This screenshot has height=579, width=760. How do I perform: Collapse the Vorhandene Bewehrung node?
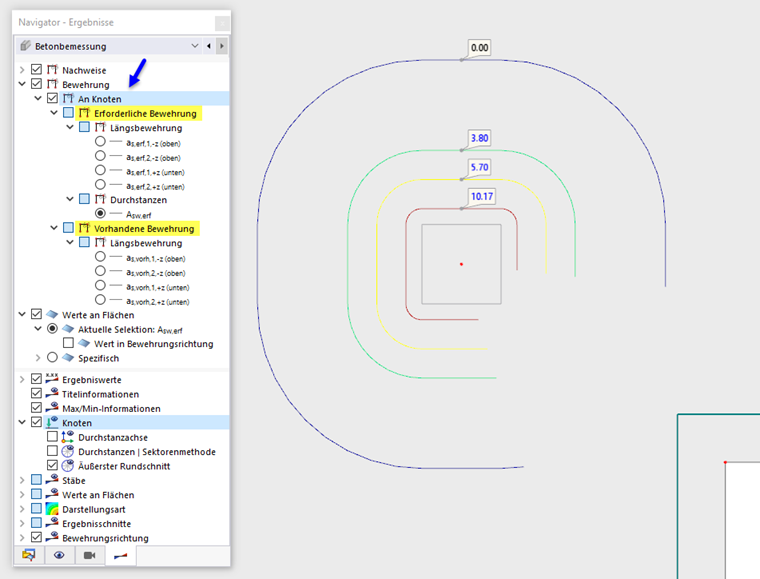point(54,228)
